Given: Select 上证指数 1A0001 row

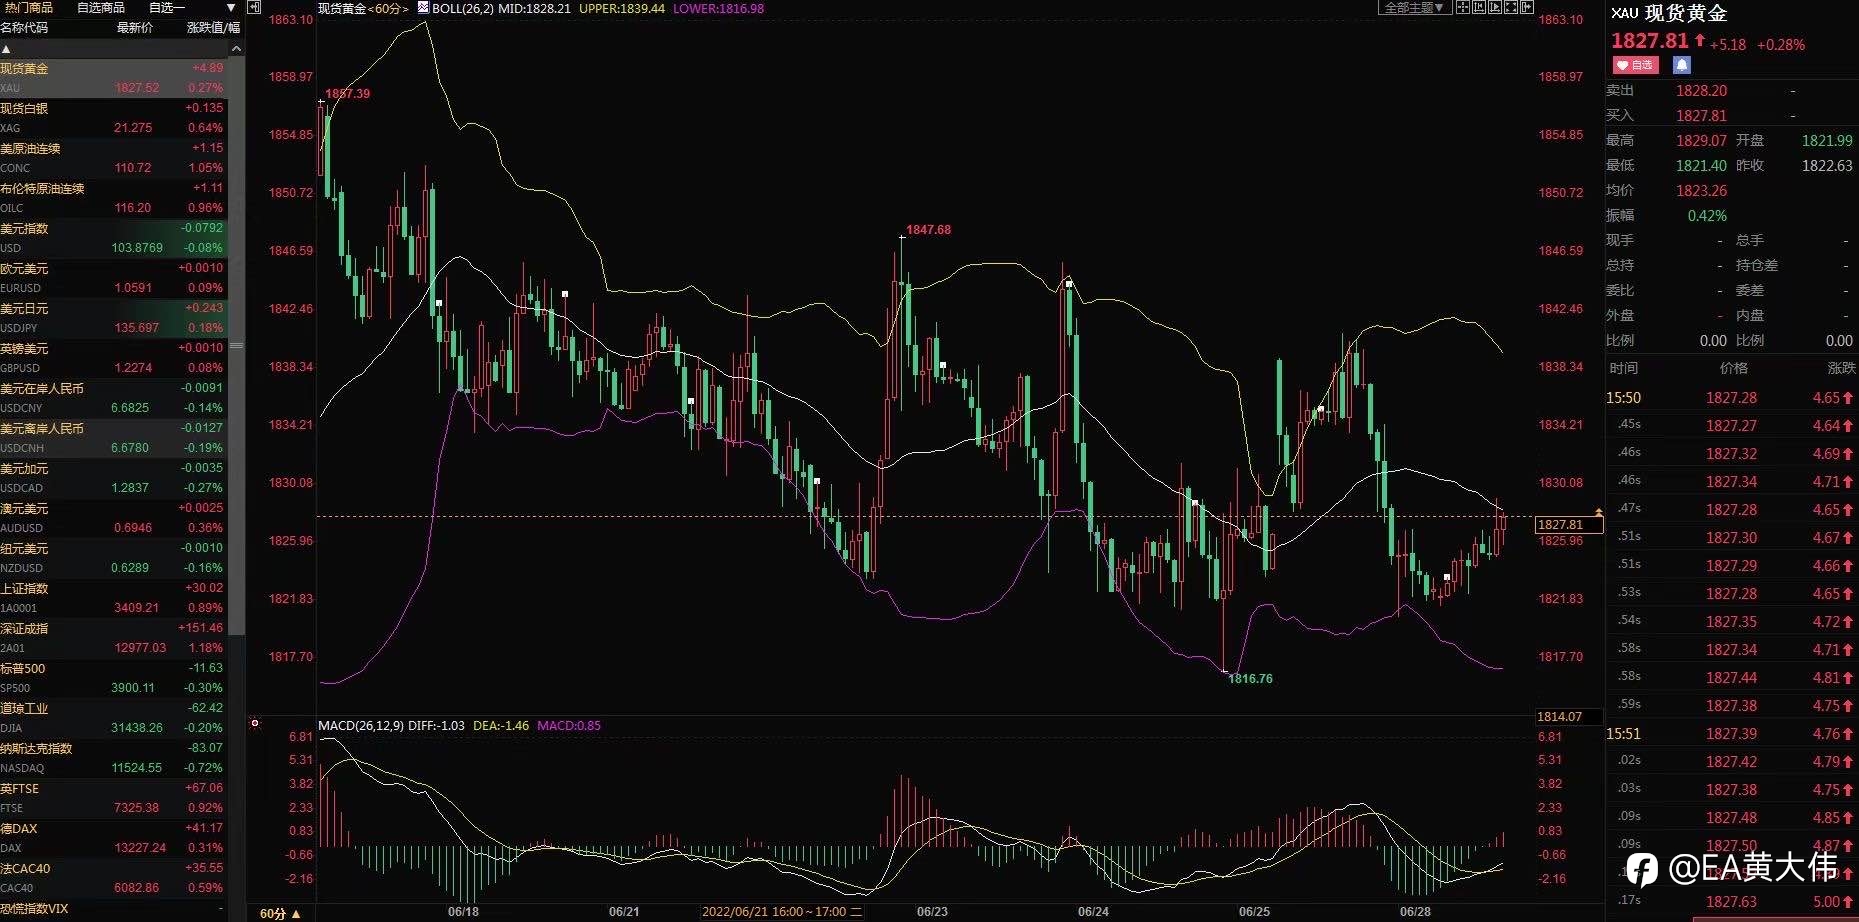Looking at the screenshot, I should click(114, 598).
